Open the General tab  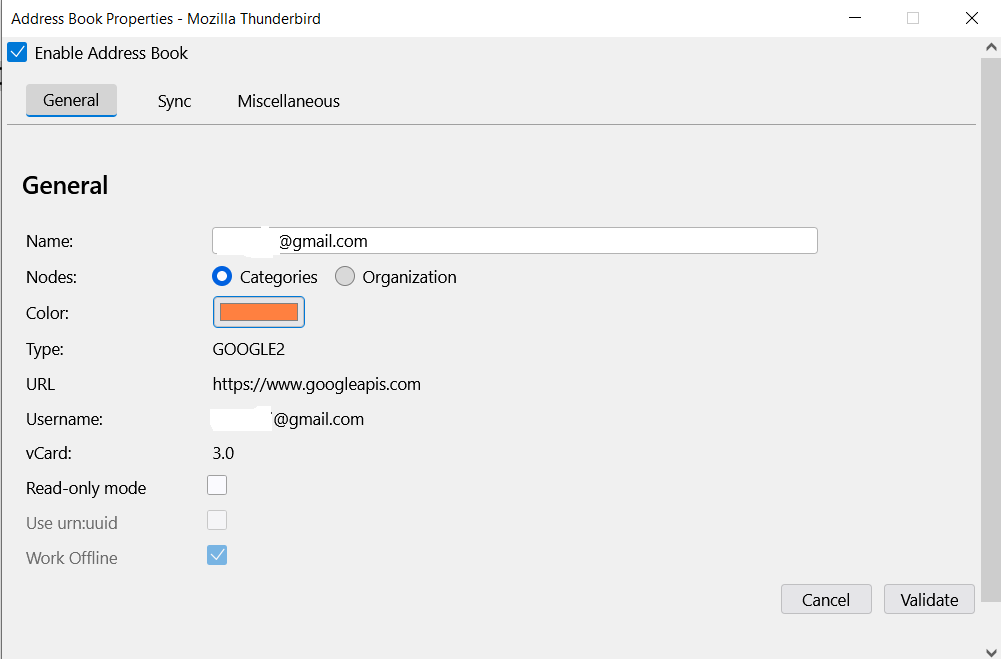click(71, 100)
